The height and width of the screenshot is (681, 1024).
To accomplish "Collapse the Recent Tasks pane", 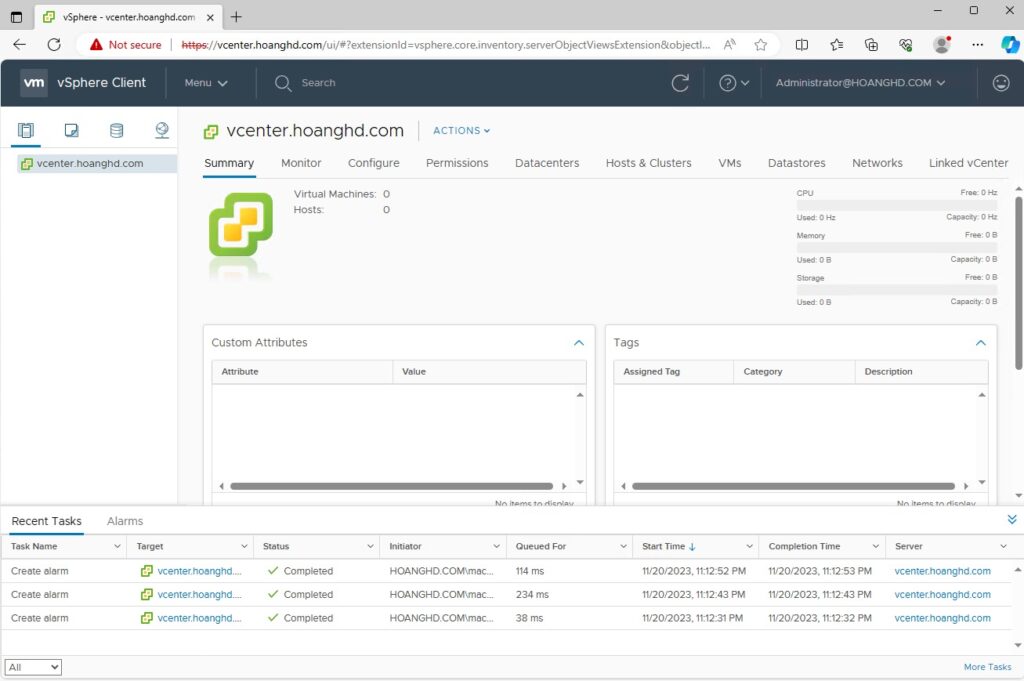I will coord(1012,520).
